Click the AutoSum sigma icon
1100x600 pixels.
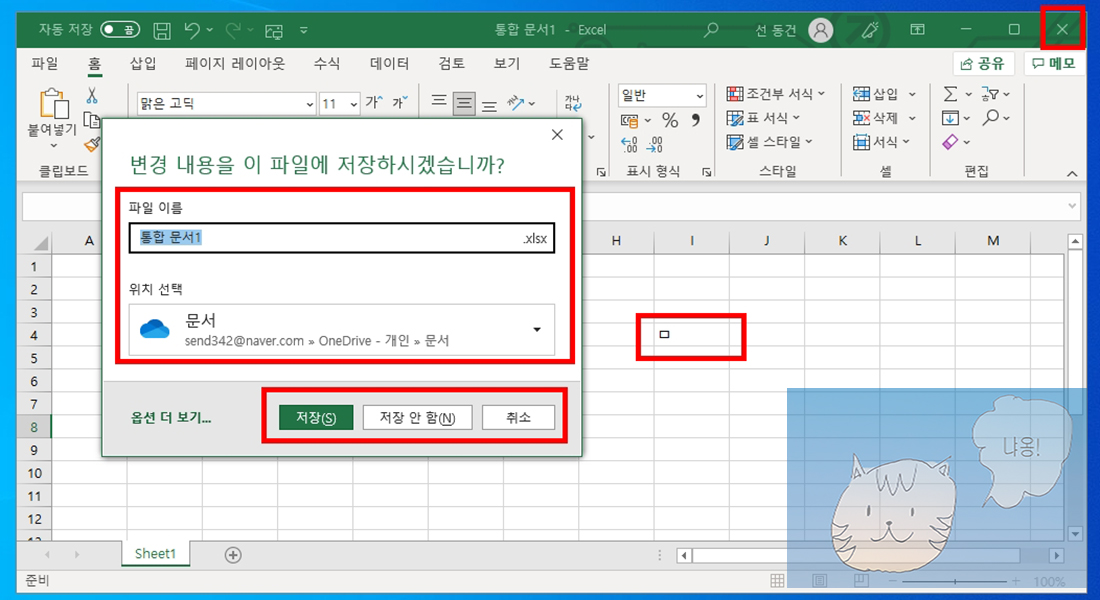[x=950, y=93]
